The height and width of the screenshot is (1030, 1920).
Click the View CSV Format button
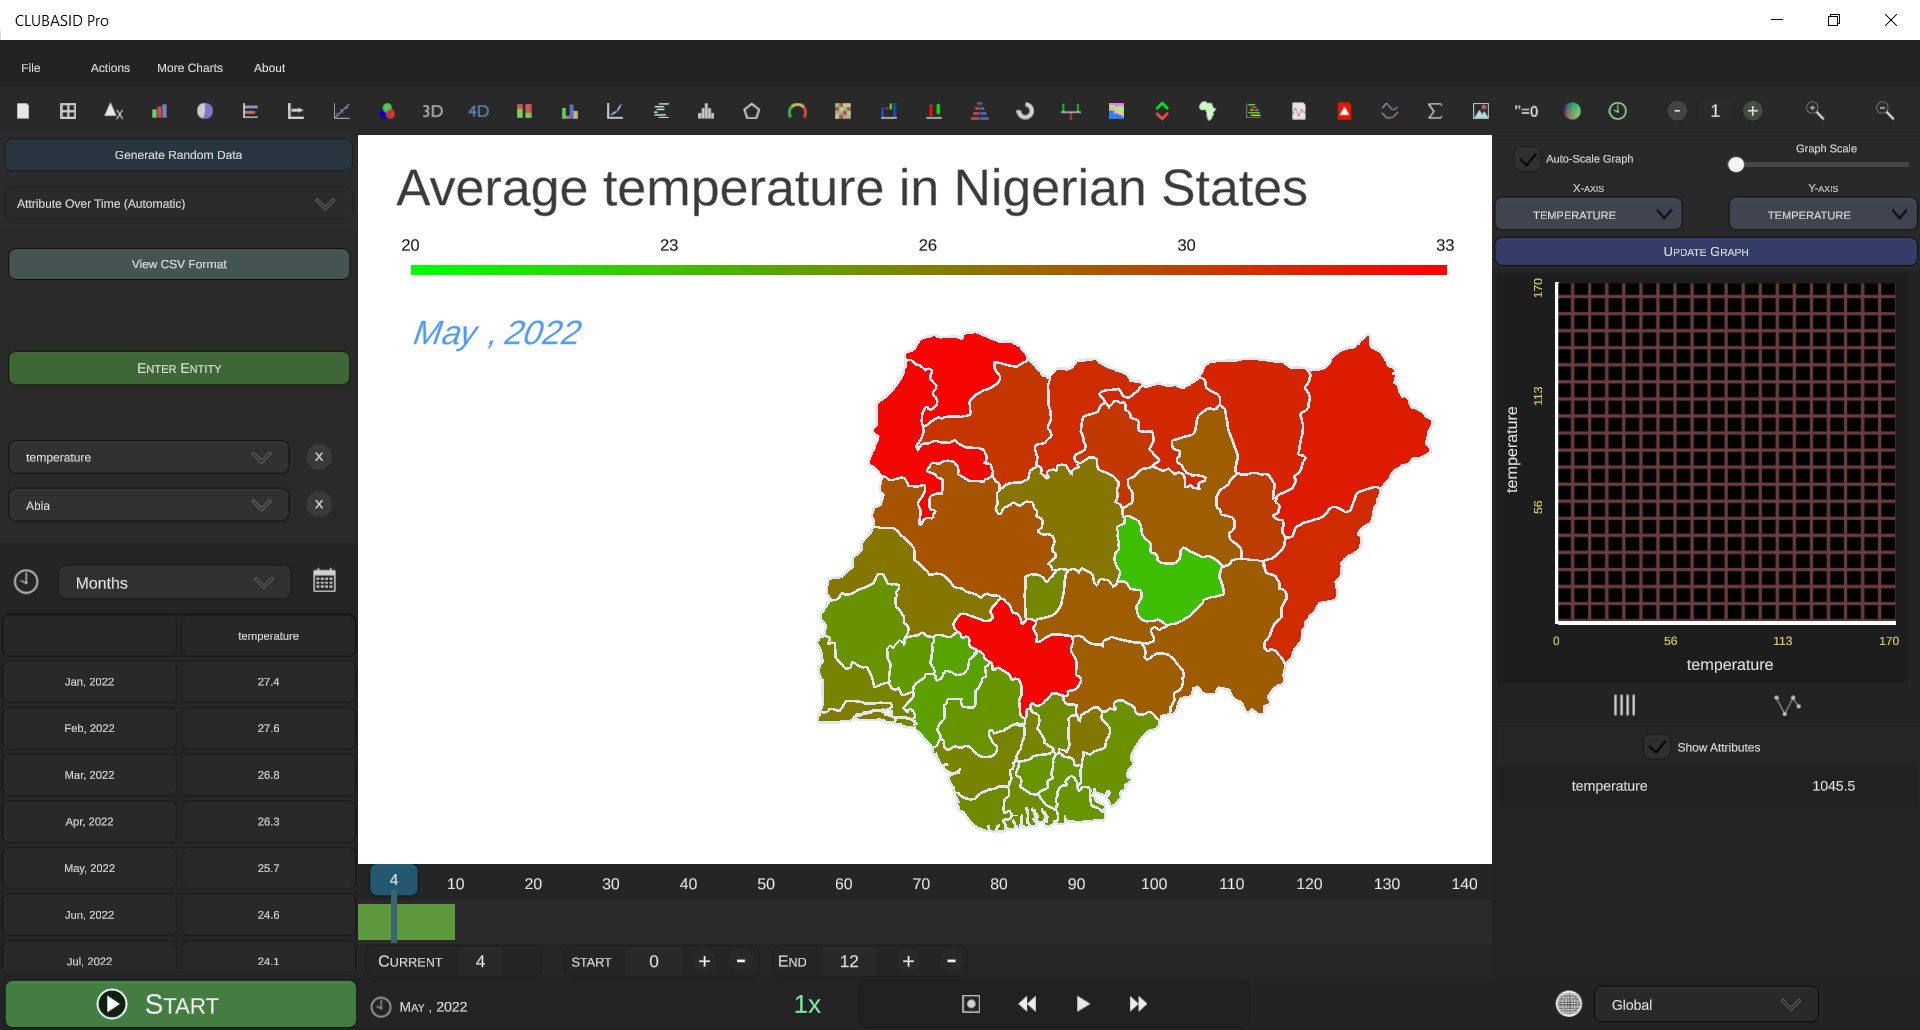[x=179, y=264]
